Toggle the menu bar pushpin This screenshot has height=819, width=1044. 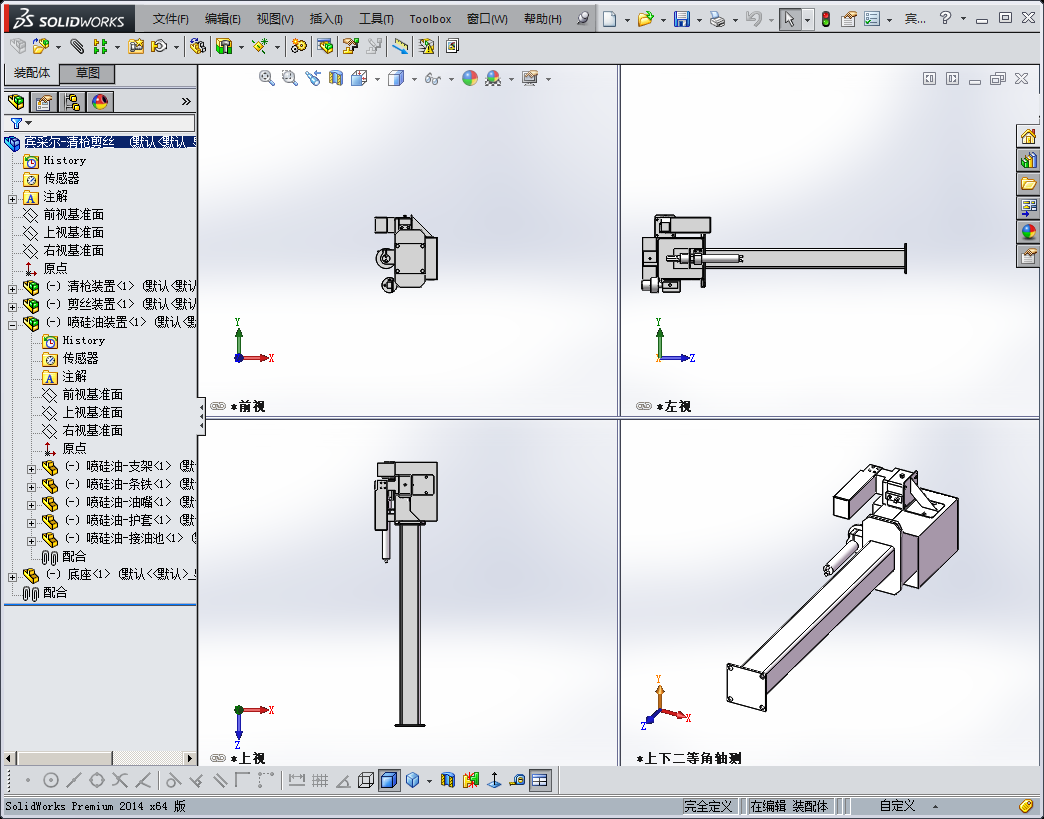click(583, 18)
